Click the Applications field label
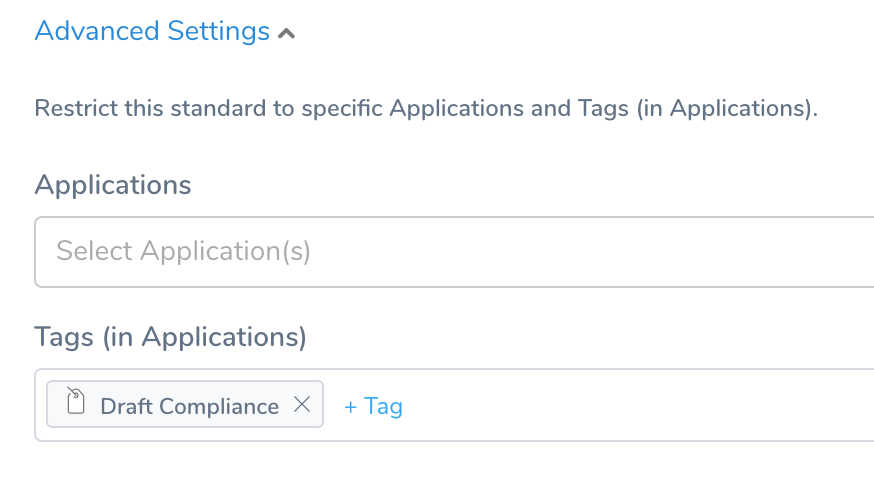The height and width of the screenshot is (498, 874). click(x=113, y=185)
